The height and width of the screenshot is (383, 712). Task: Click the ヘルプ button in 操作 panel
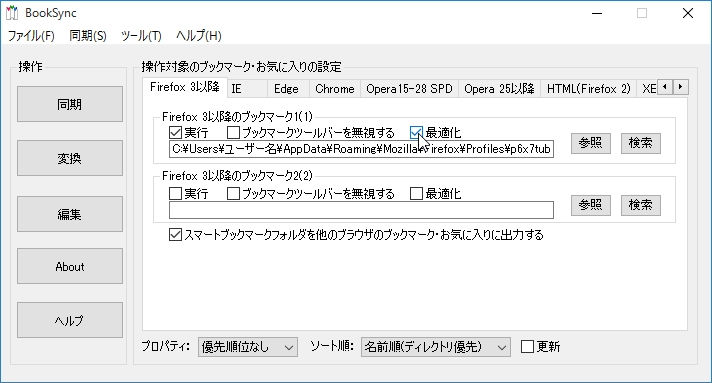(70, 320)
